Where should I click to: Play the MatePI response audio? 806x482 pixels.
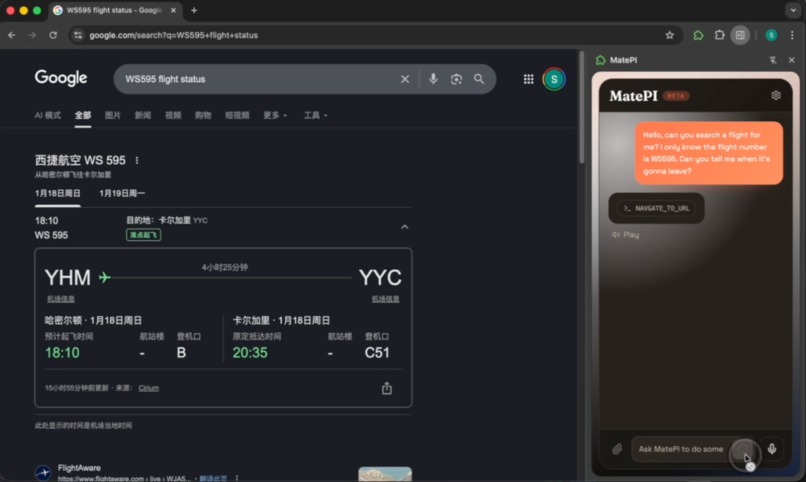point(626,235)
